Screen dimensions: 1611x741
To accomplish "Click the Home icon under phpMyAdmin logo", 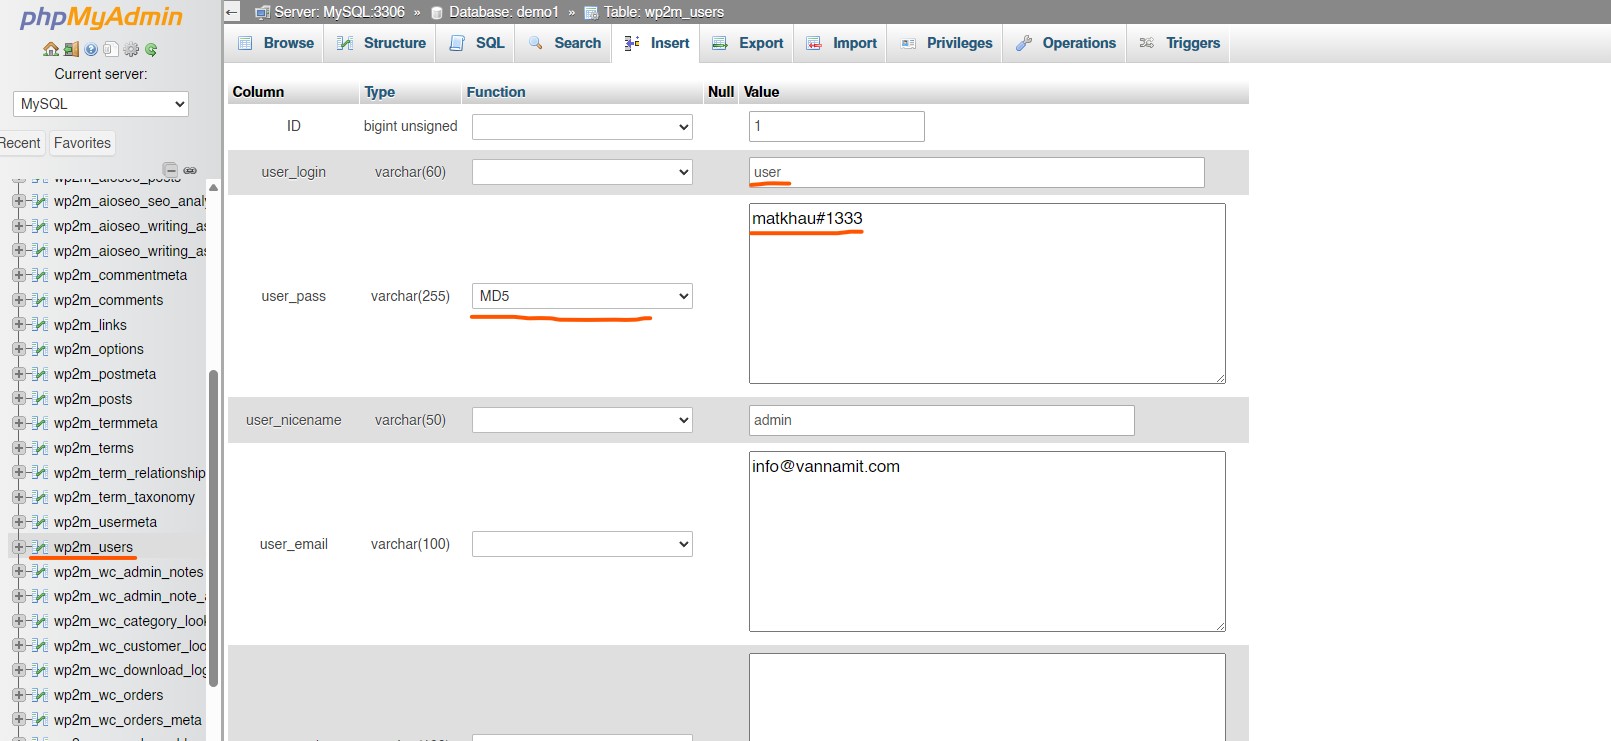I will click(50, 49).
